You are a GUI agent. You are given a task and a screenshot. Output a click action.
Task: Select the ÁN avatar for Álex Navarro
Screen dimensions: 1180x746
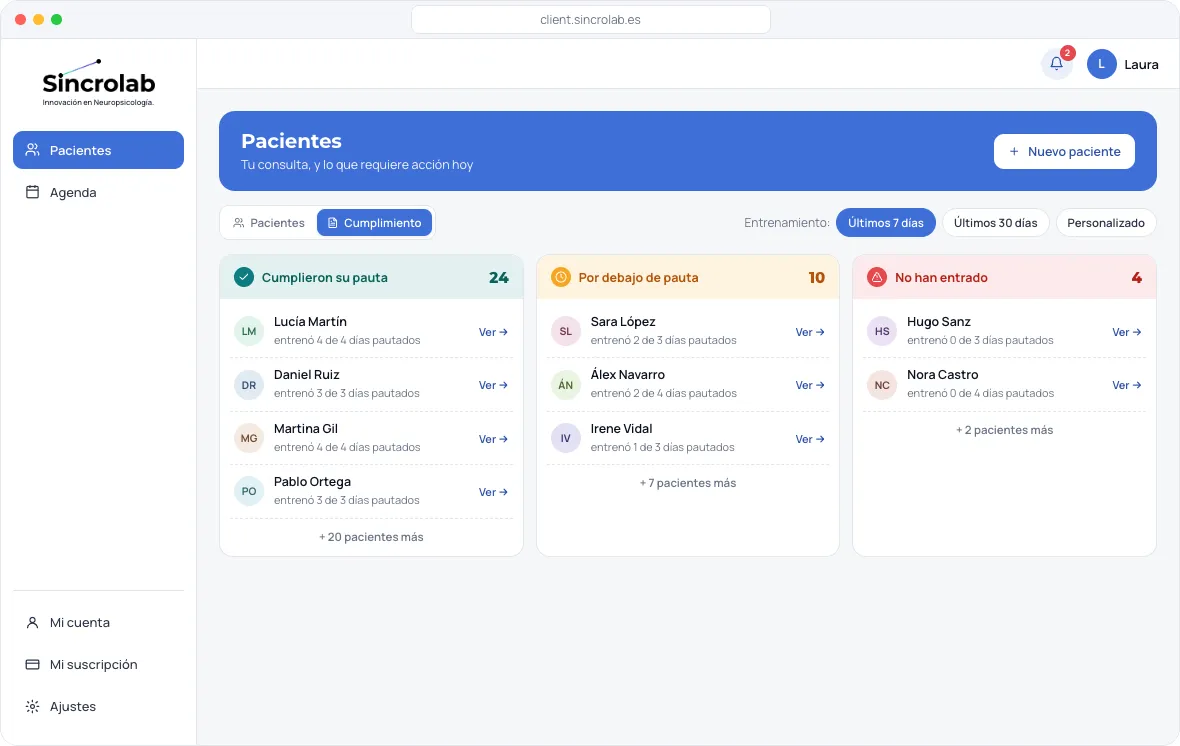pyautogui.click(x=566, y=385)
